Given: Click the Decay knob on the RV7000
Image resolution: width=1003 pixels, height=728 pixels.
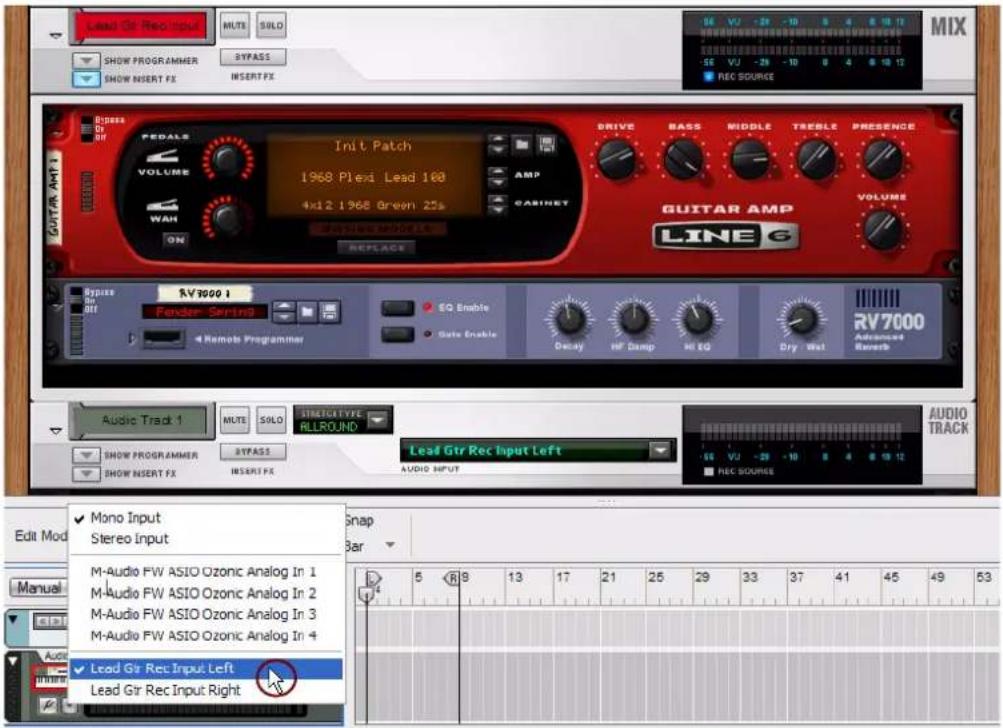Looking at the screenshot, I should tap(569, 319).
